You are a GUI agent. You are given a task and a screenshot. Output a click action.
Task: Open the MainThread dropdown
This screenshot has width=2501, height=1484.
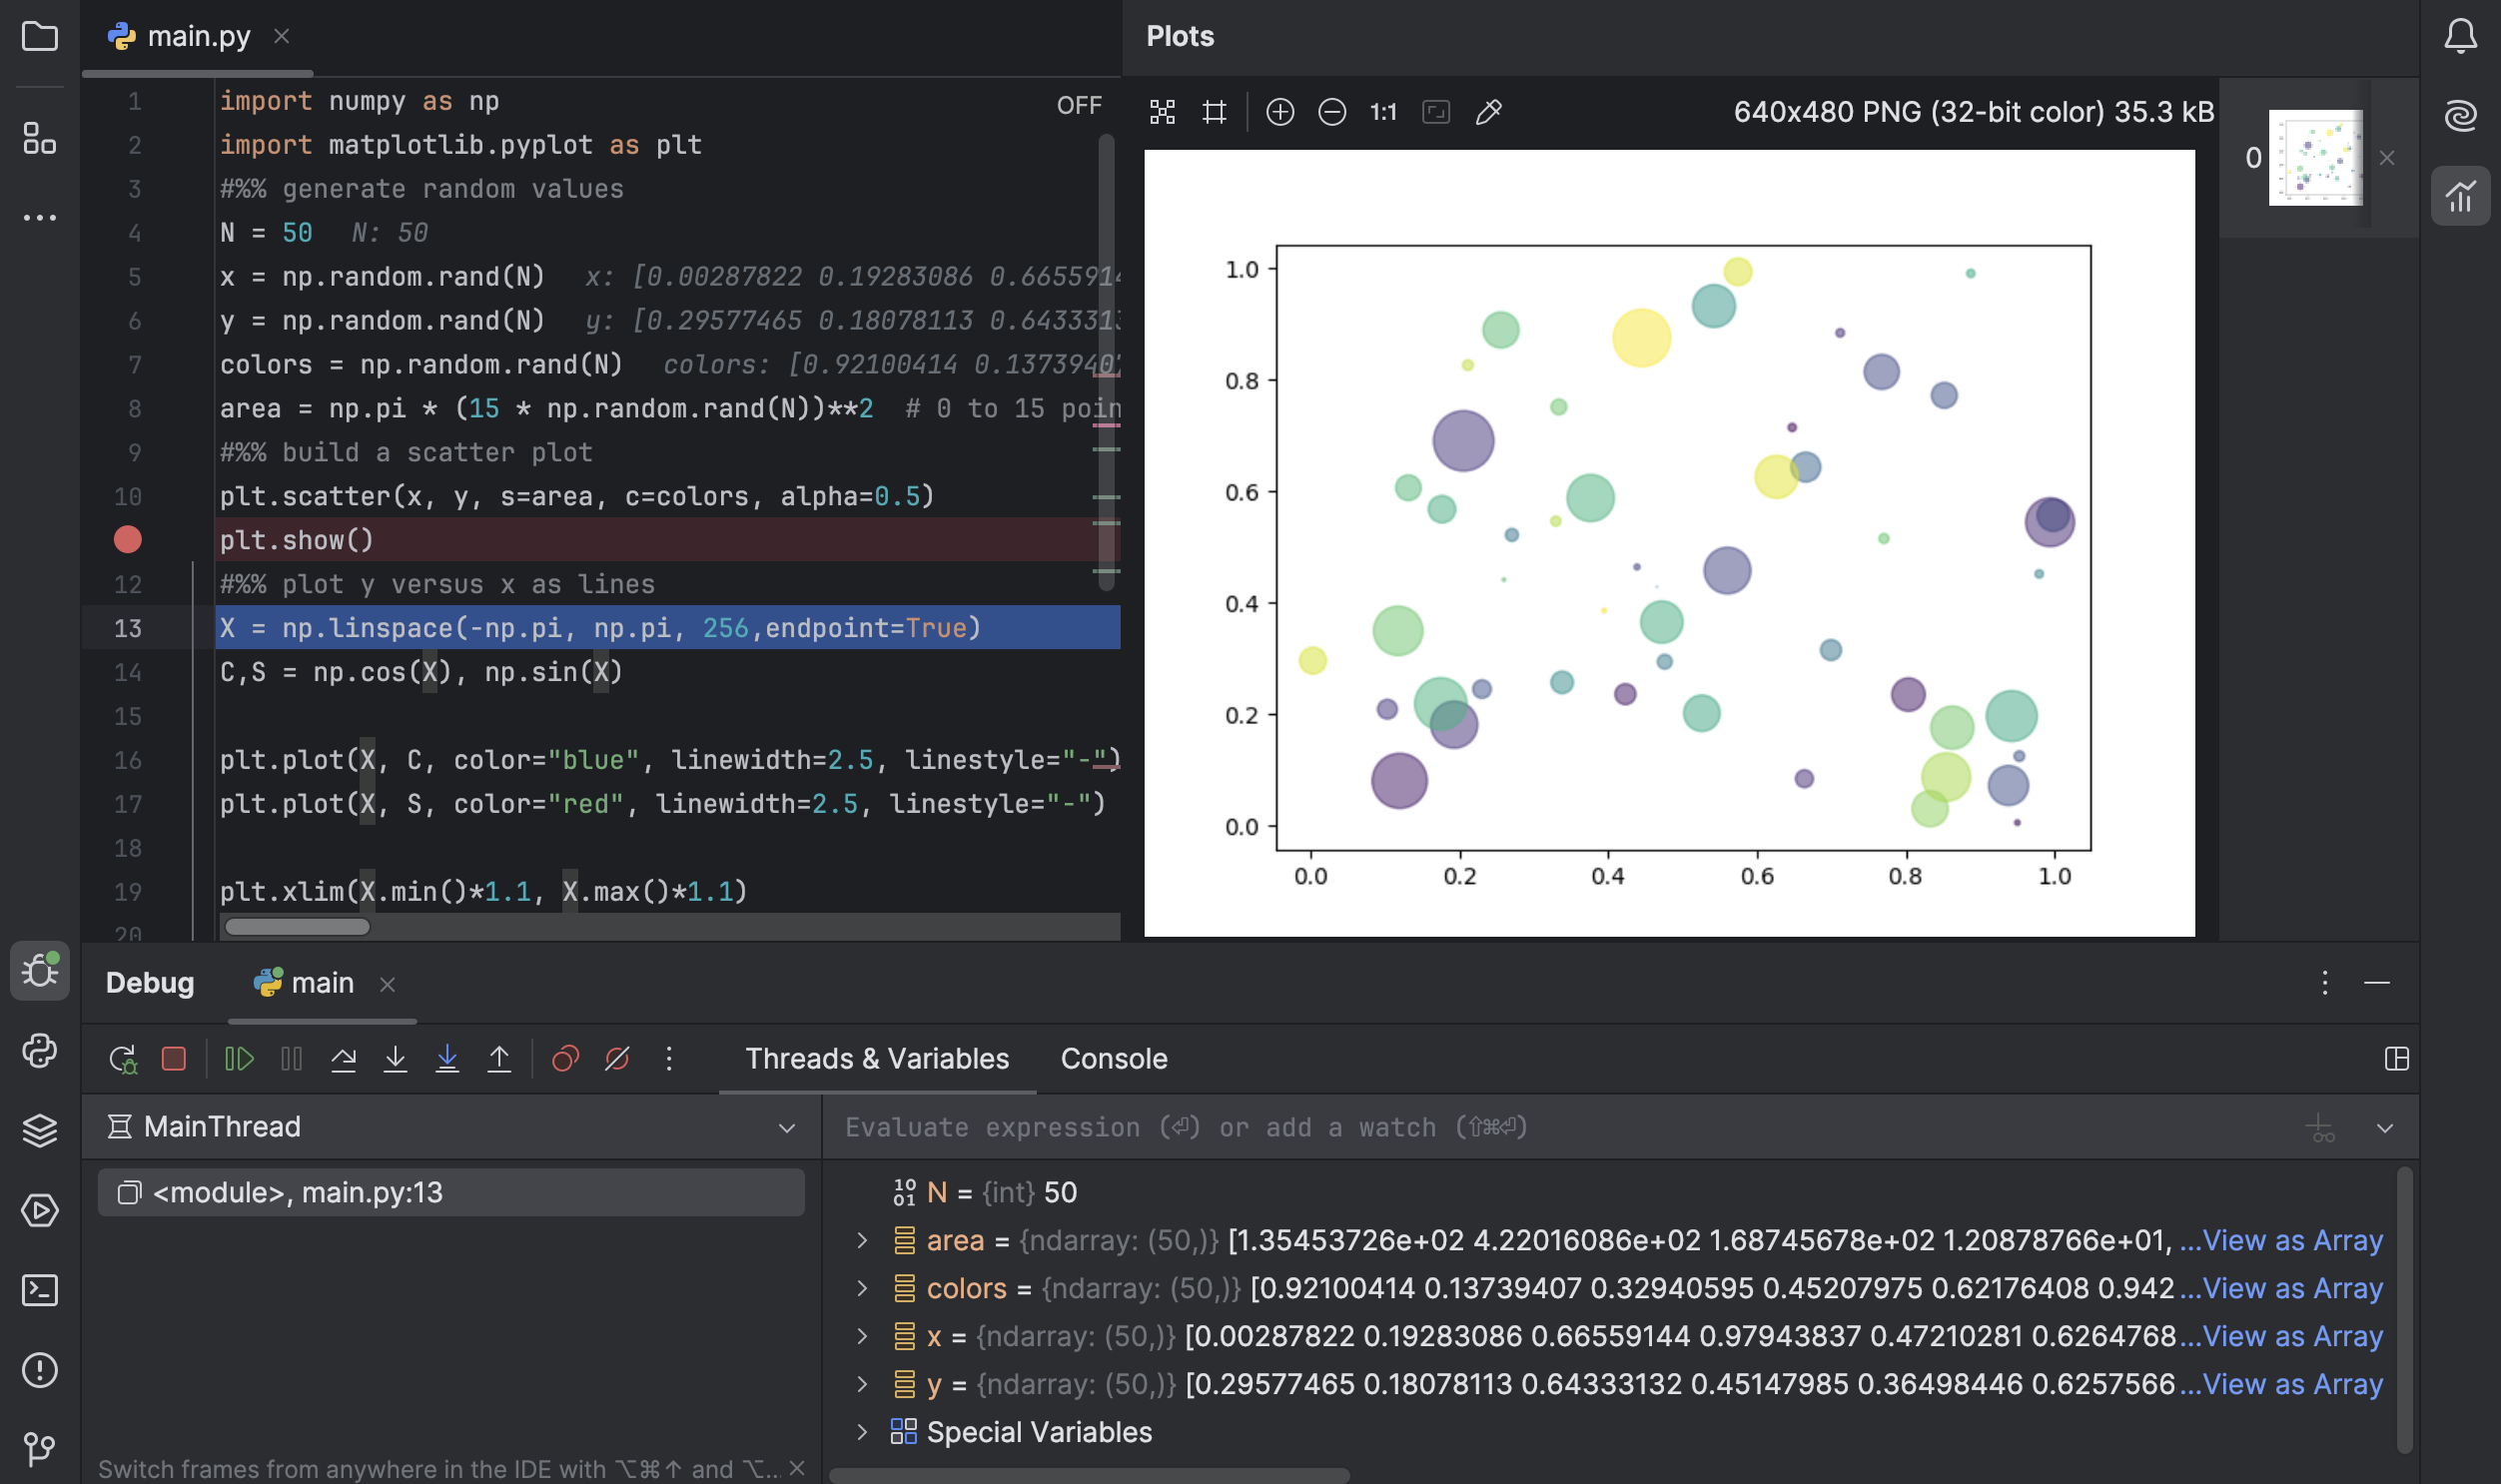pos(786,1128)
